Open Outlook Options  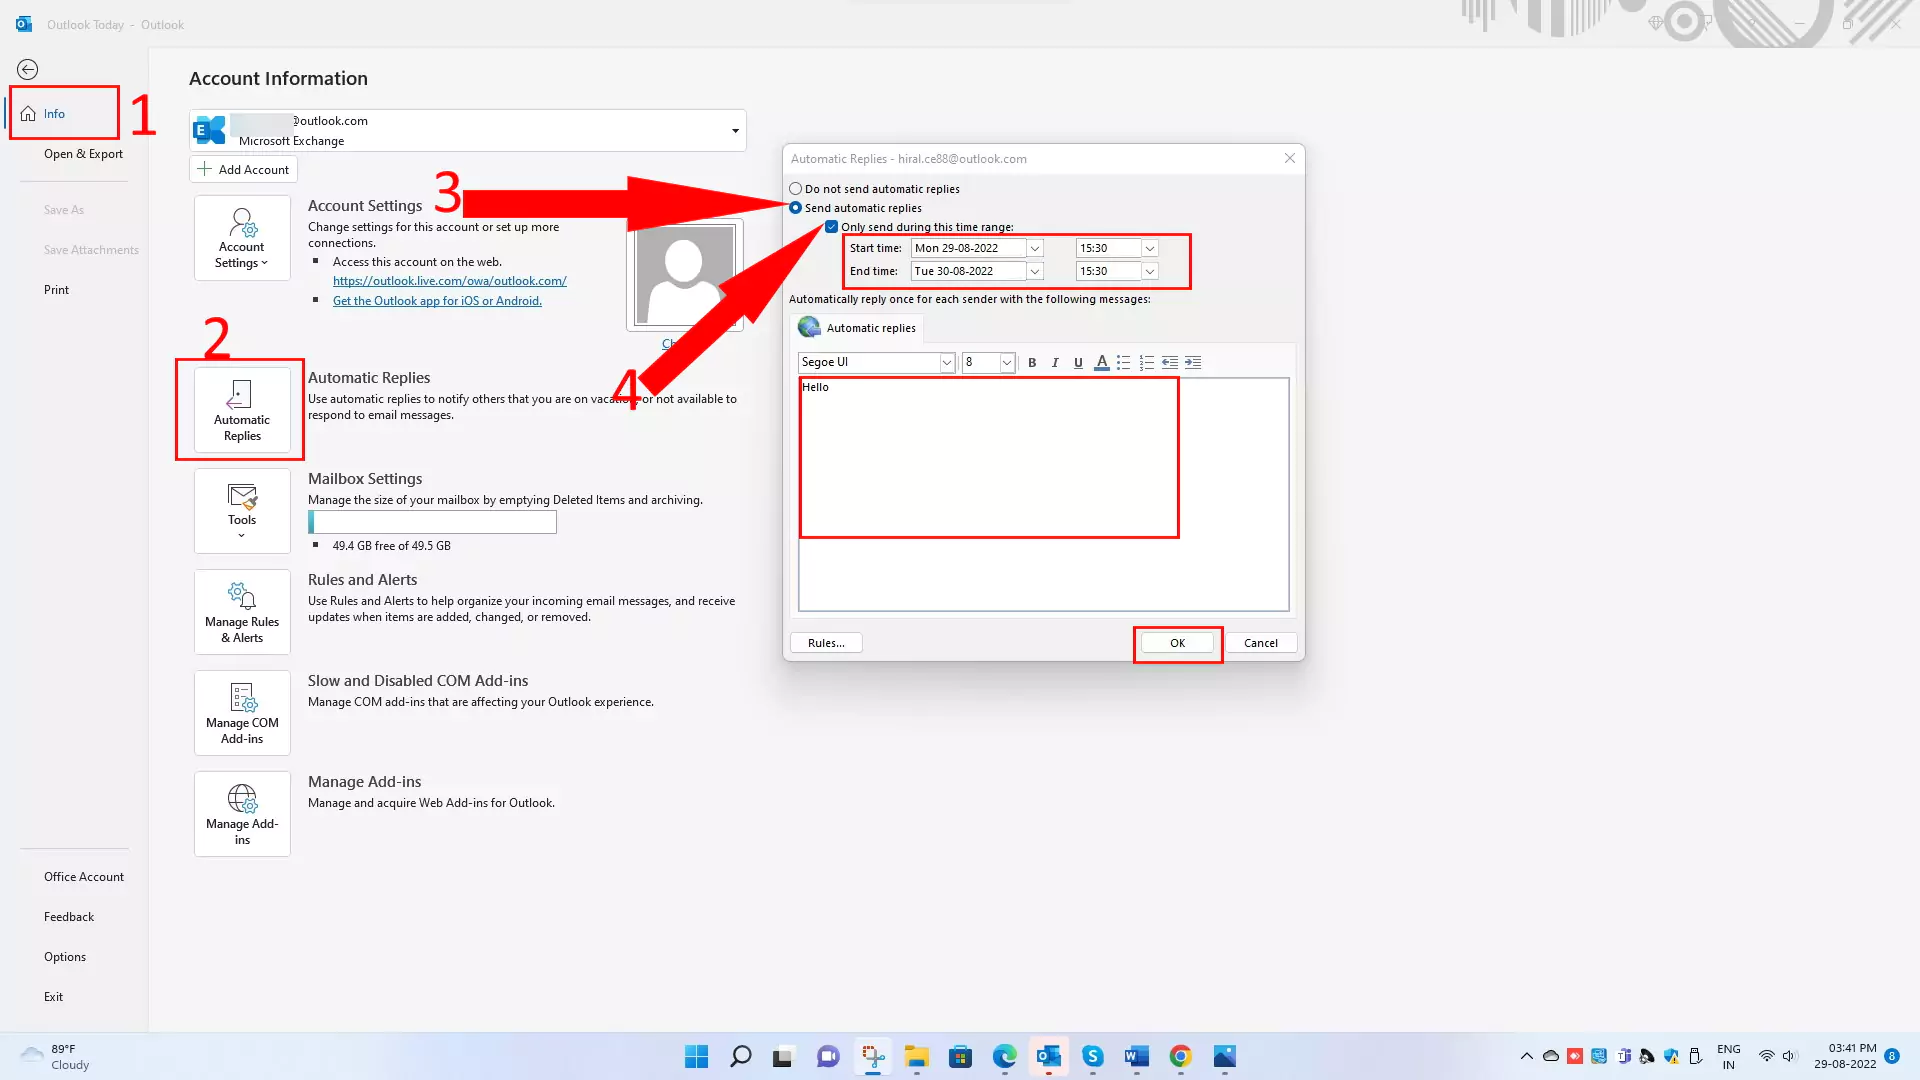click(65, 957)
